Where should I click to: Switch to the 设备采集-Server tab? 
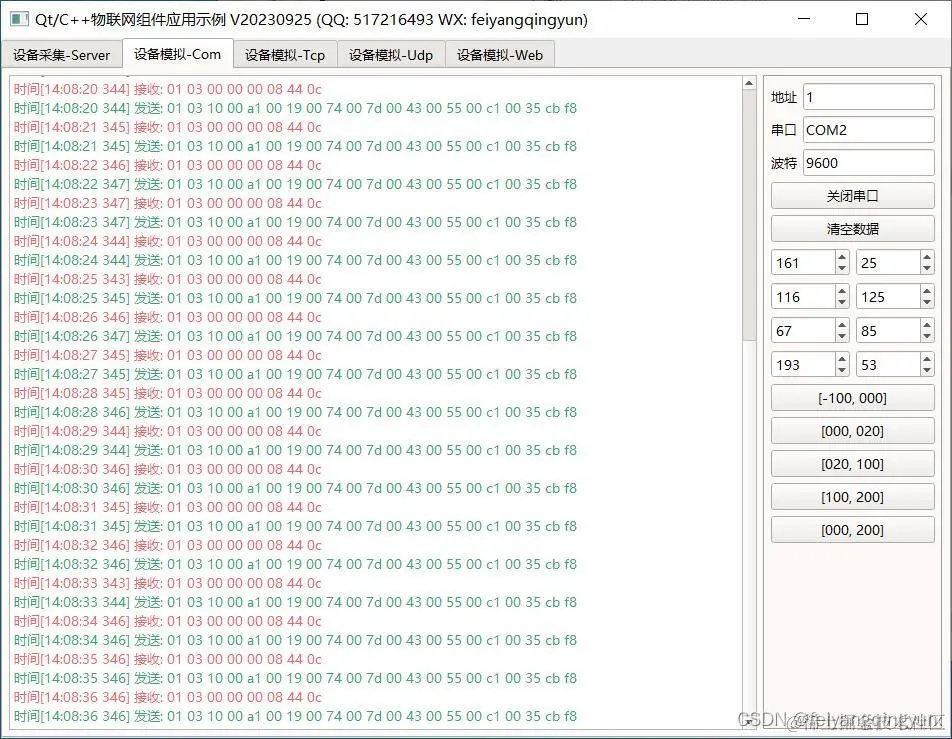click(62, 55)
